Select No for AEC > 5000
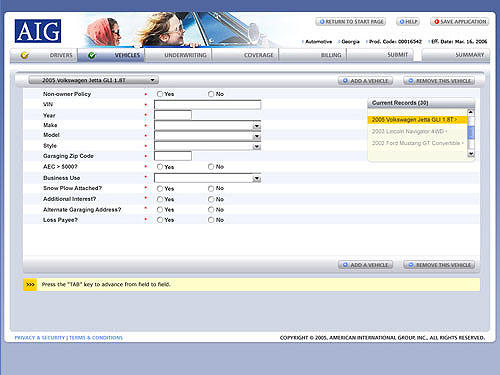500x375 pixels. click(x=211, y=167)
